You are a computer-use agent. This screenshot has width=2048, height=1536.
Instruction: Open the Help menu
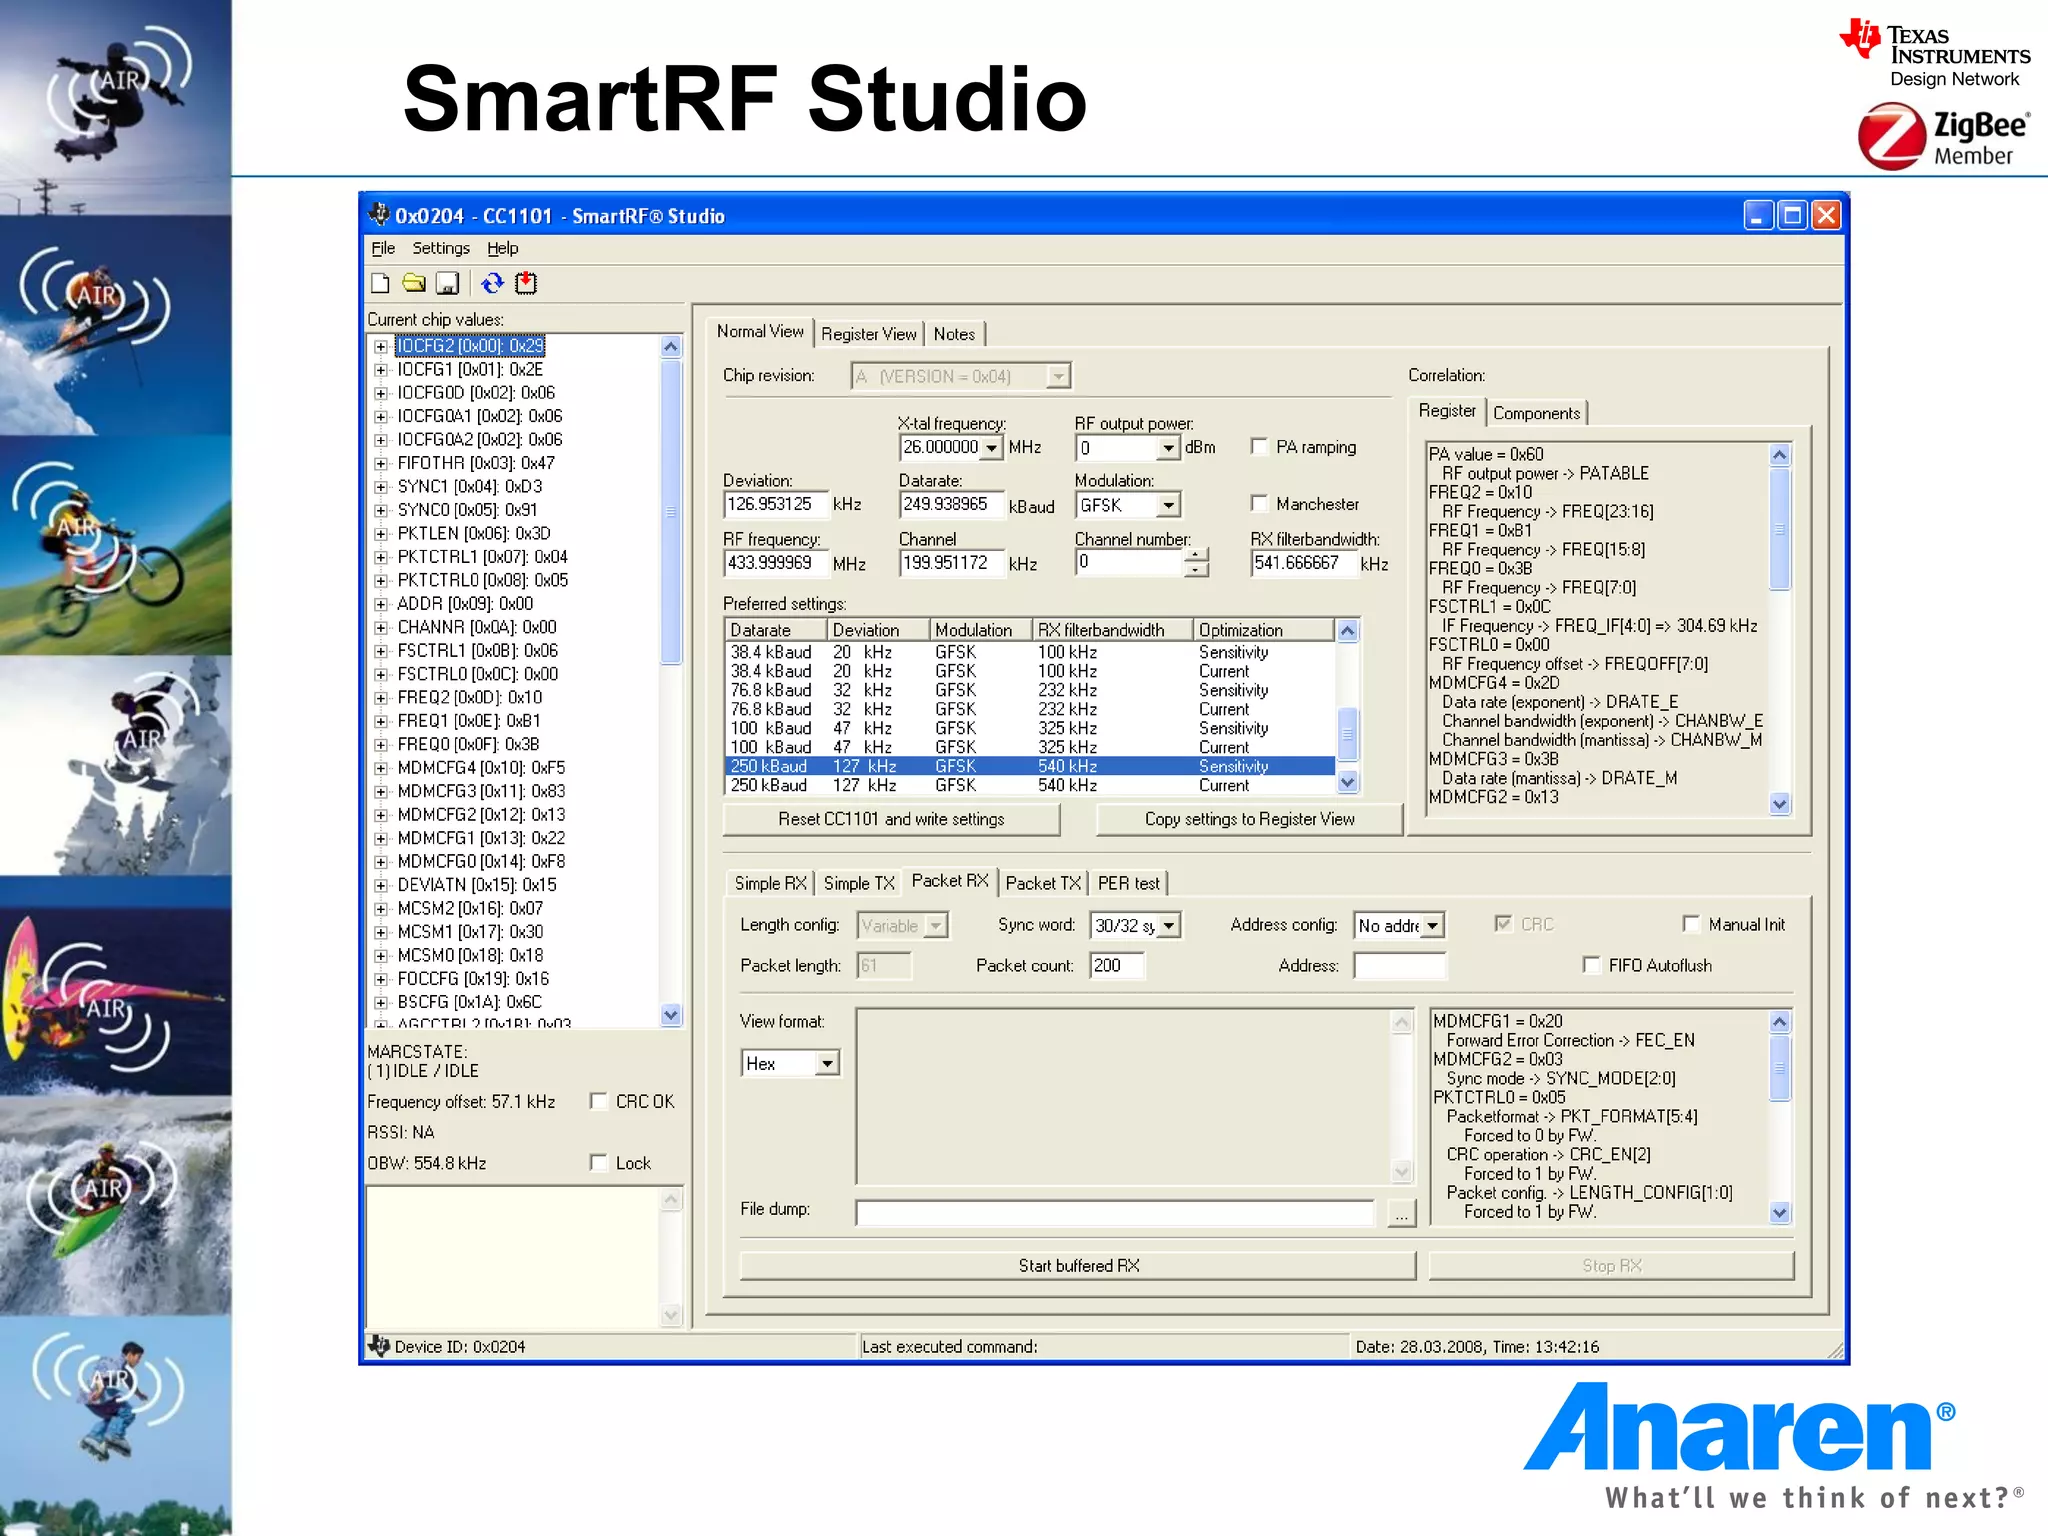point(503,248)
